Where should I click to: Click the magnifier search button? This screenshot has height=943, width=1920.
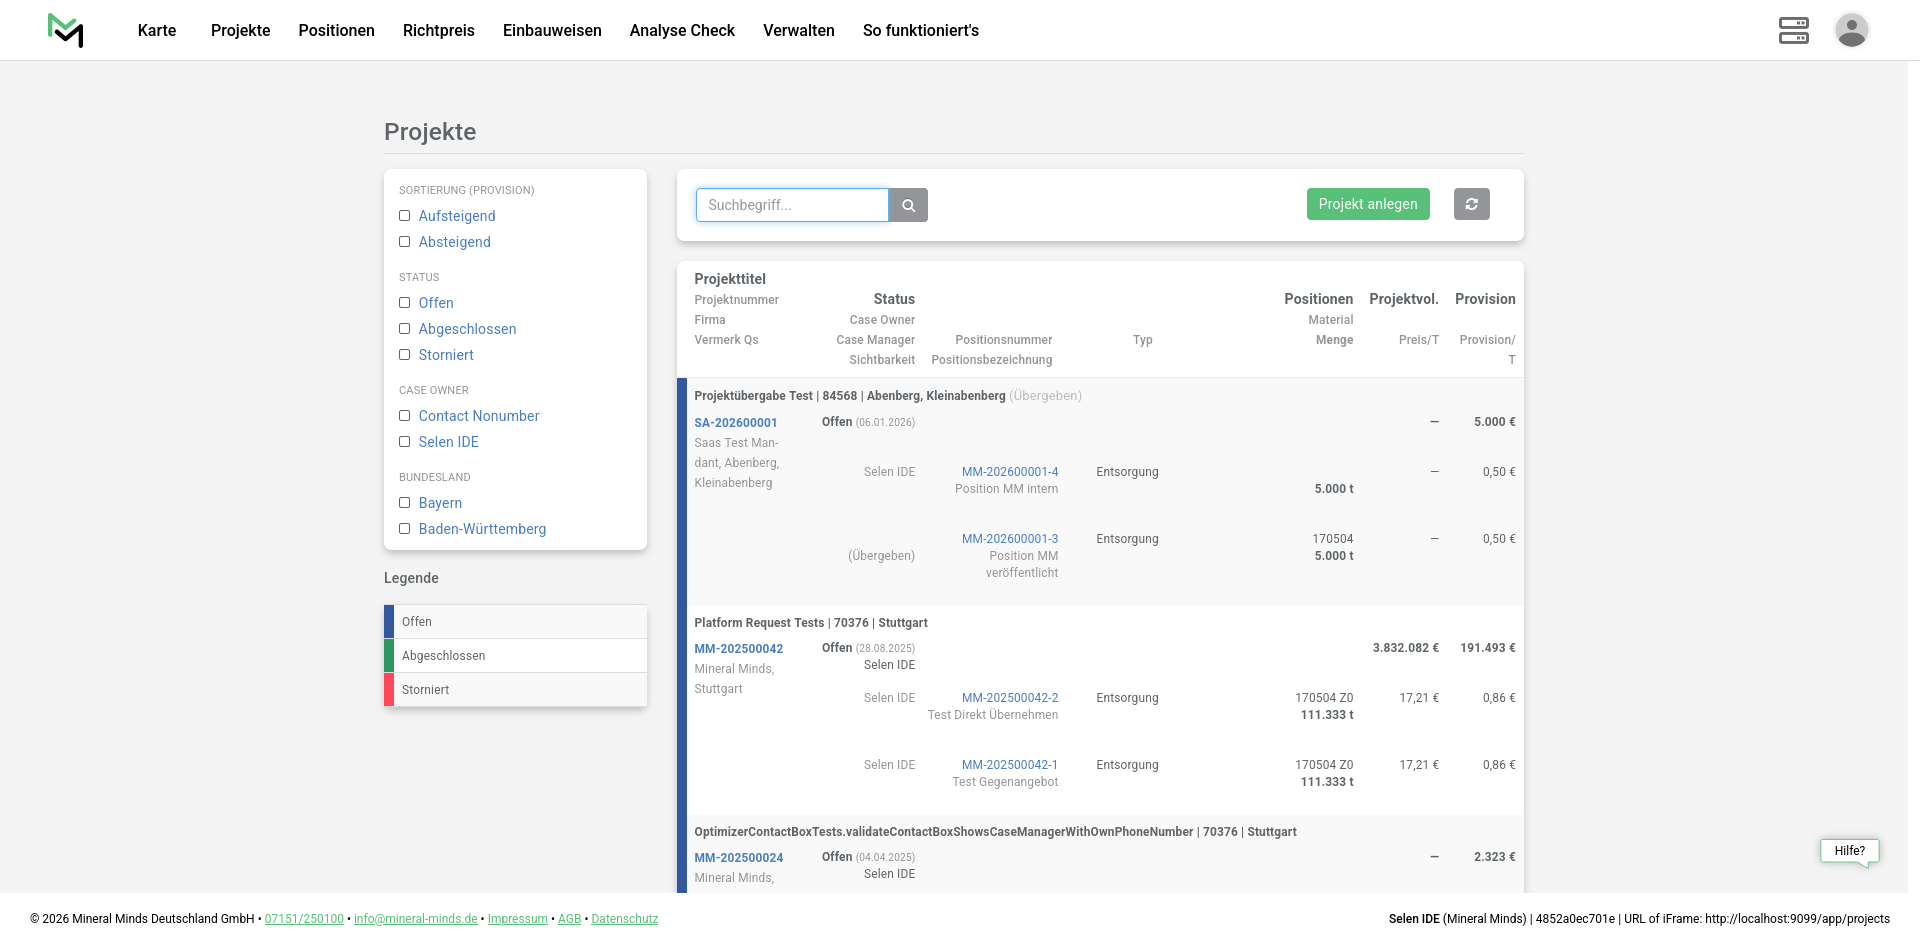(908, 205)
